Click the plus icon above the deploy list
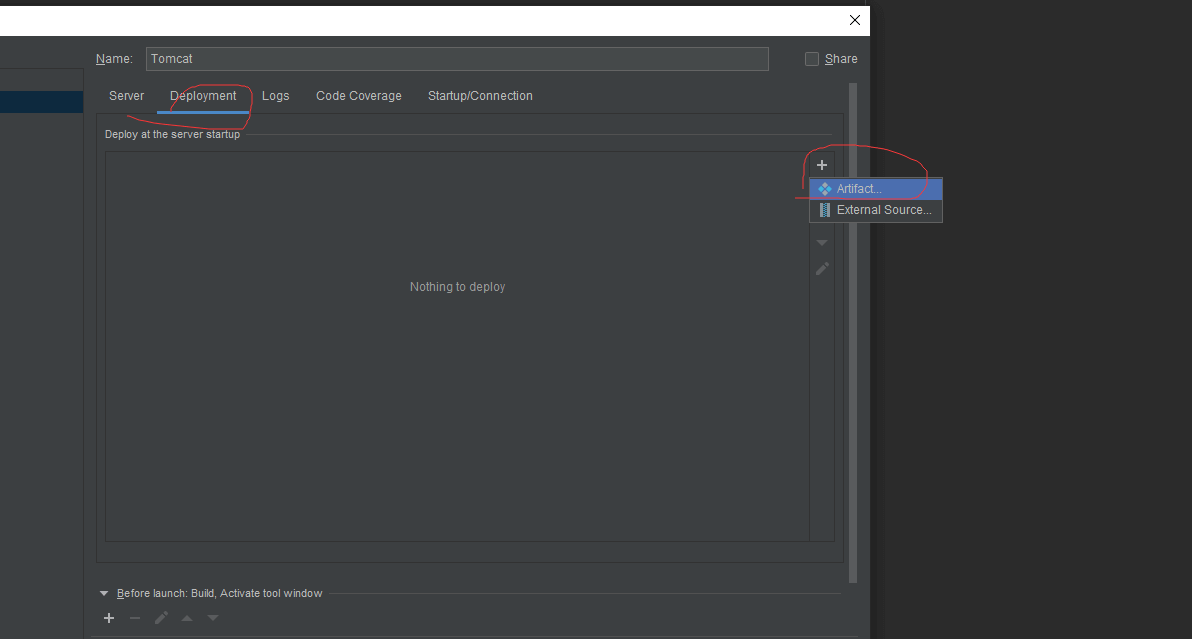Viewport: 1192px width, 639px height. pyautogui.click(x=822, y=165)
